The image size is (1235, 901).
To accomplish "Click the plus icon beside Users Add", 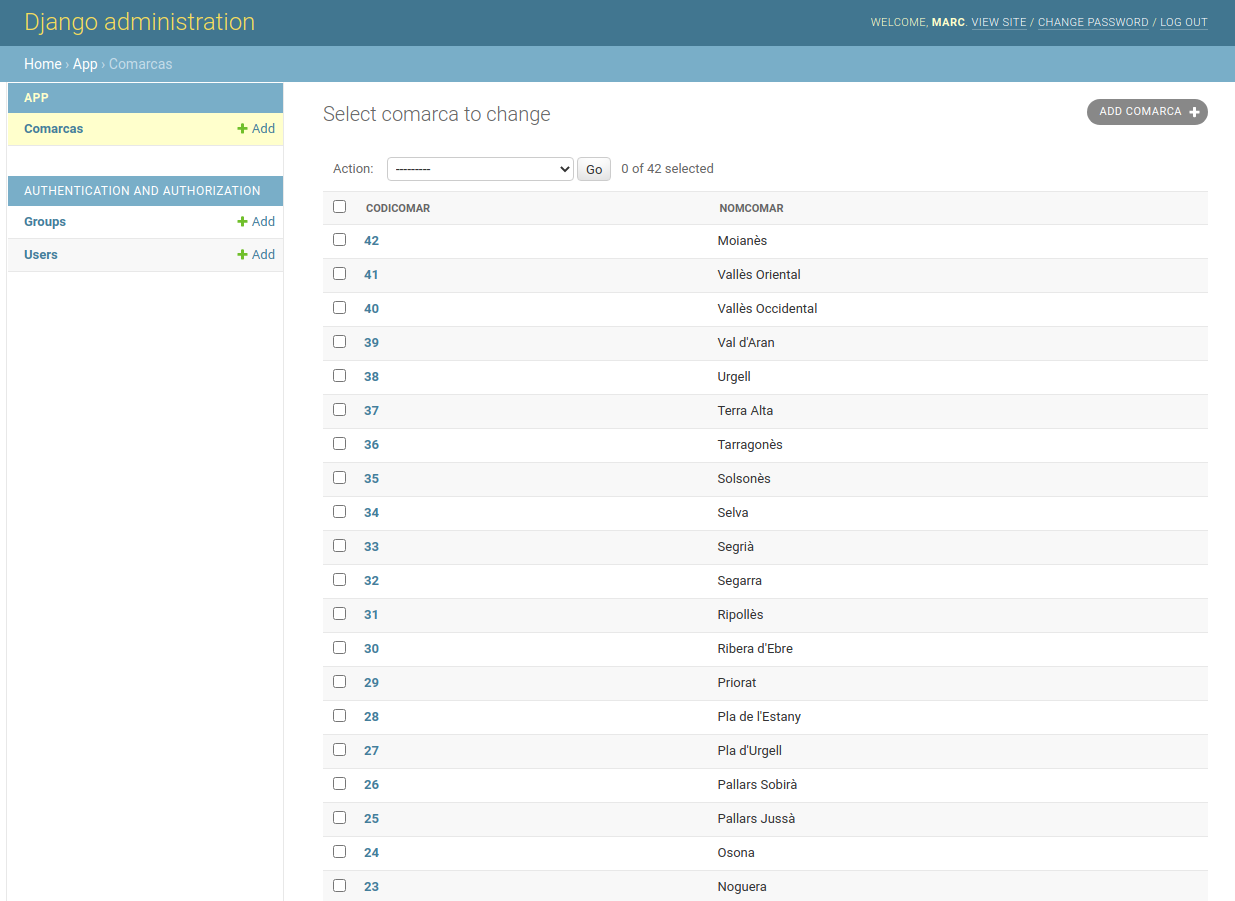I will pyautogui.click(x=242, y=255).
